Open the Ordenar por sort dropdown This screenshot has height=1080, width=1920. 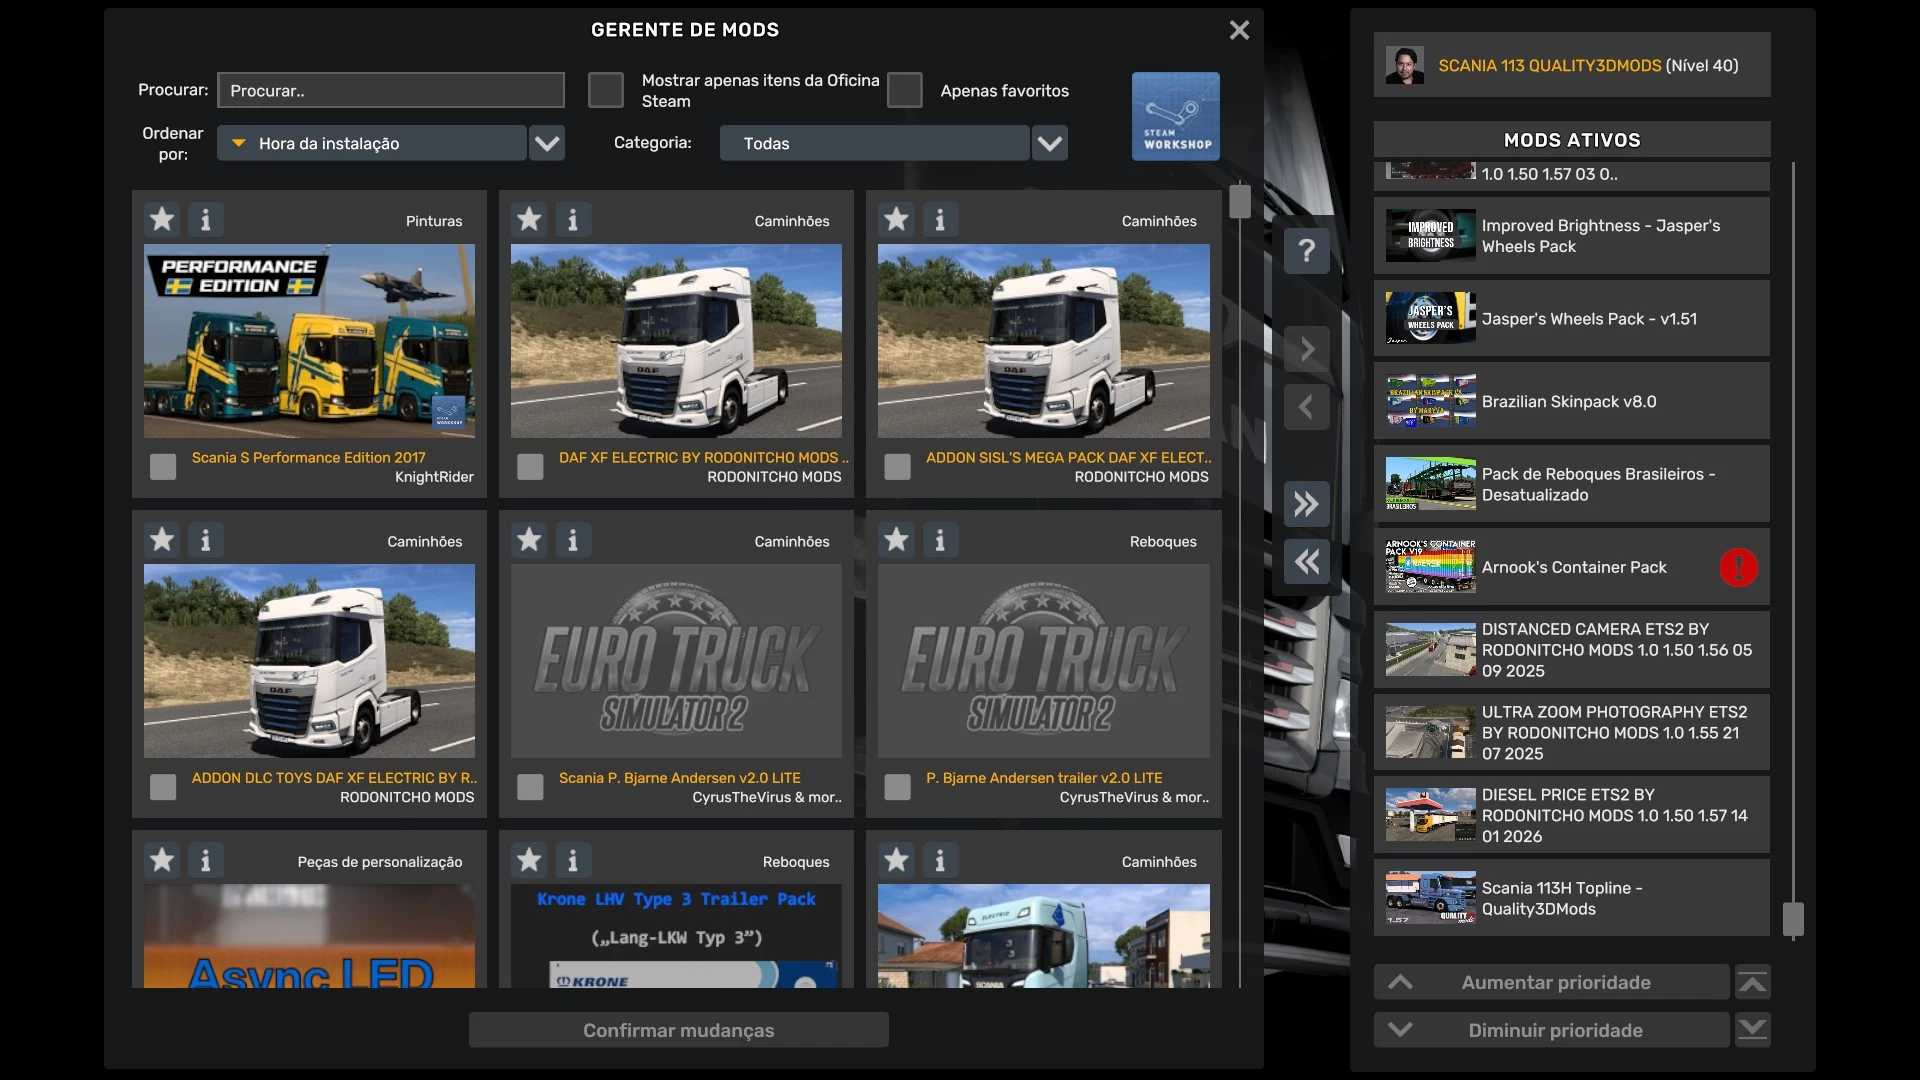coord(547,143)
